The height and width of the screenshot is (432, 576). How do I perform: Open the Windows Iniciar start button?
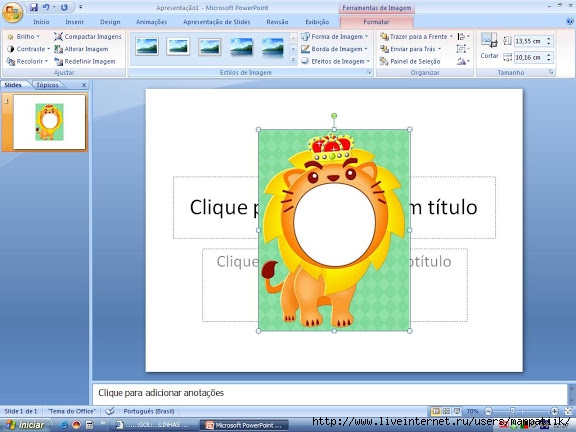tap(25, 425)
